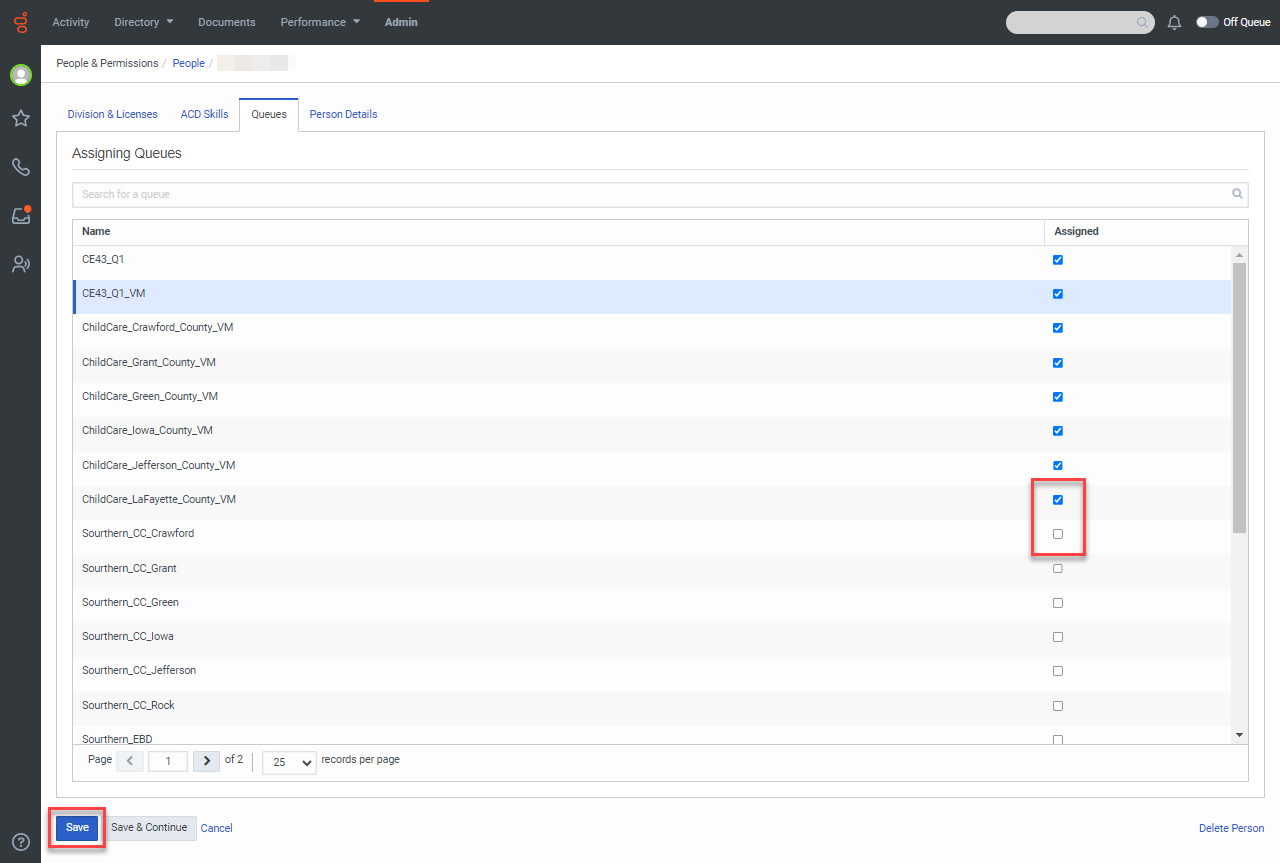1280x863 pixels.
Task: Select the ChildCare_Grant_County_VM row name
Action: click(x=149, y=362)
